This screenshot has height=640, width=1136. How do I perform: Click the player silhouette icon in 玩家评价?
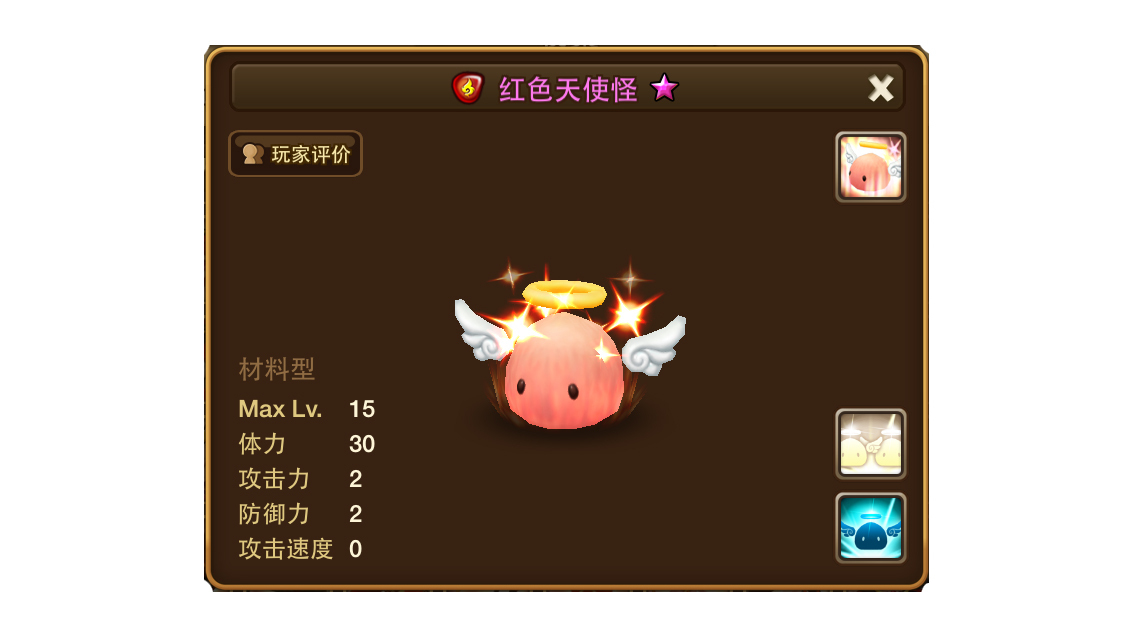point(252,154)
